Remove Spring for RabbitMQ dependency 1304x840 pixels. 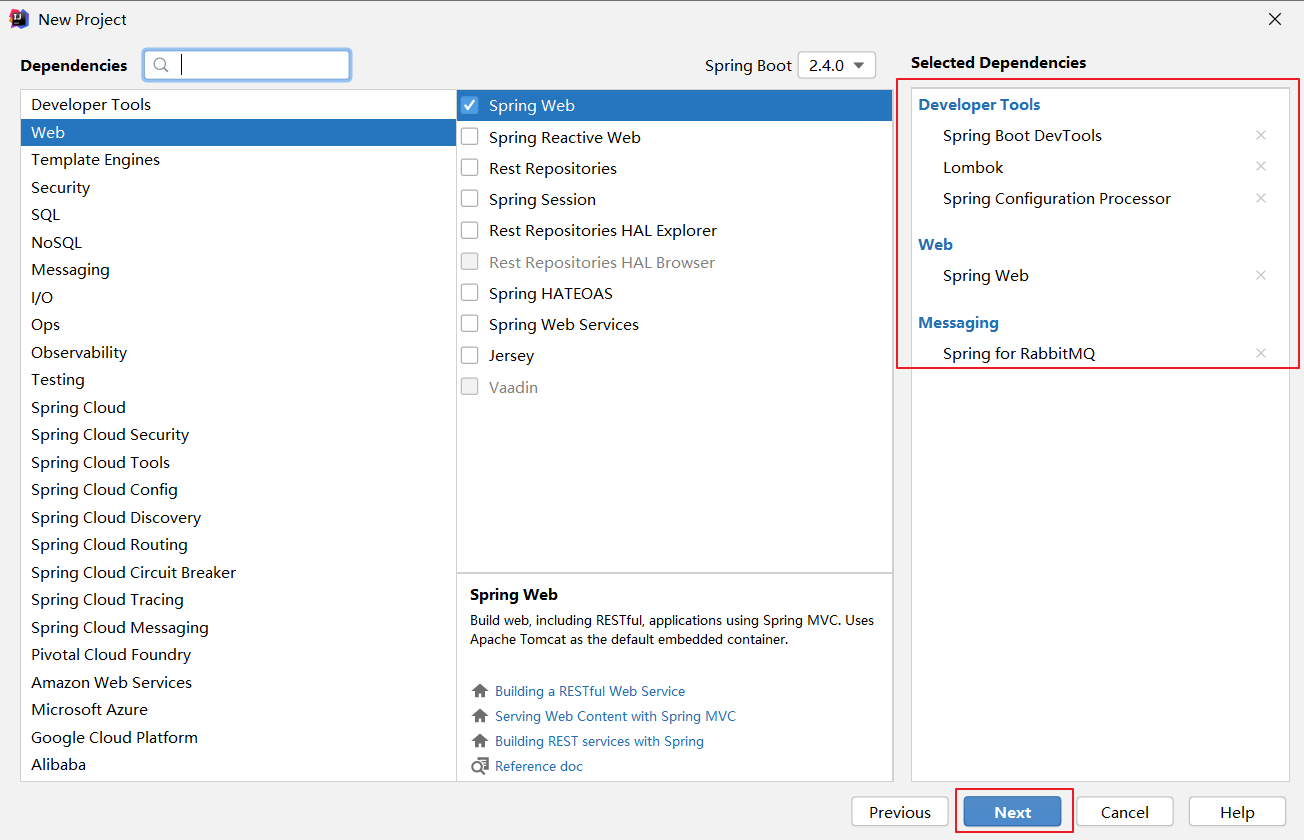[x=1261, y=353]
